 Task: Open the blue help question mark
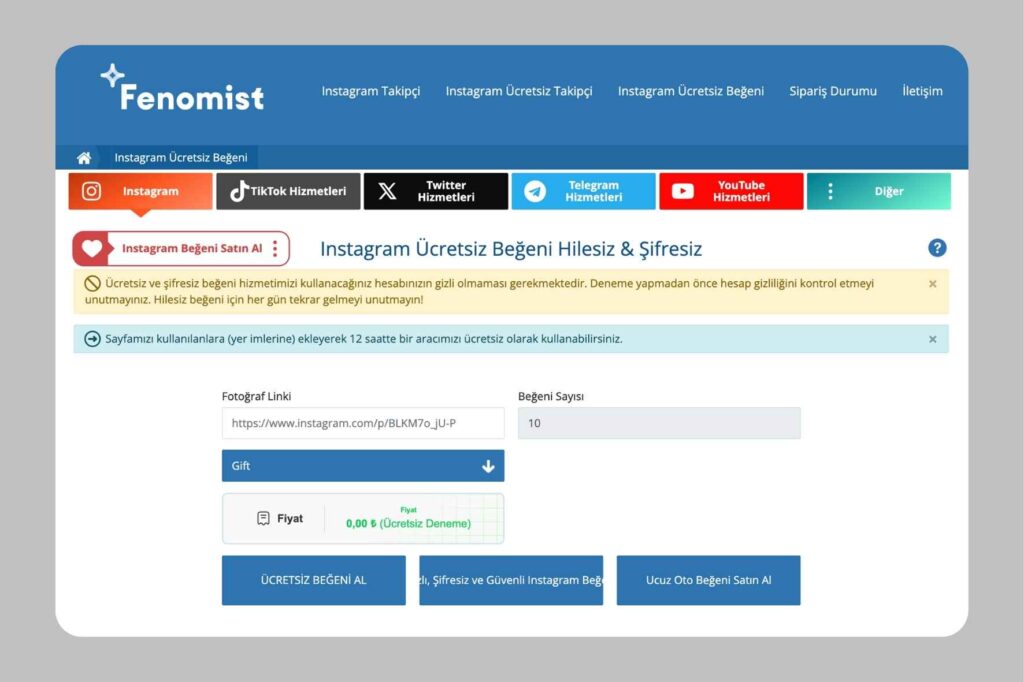tap(937, 248)
